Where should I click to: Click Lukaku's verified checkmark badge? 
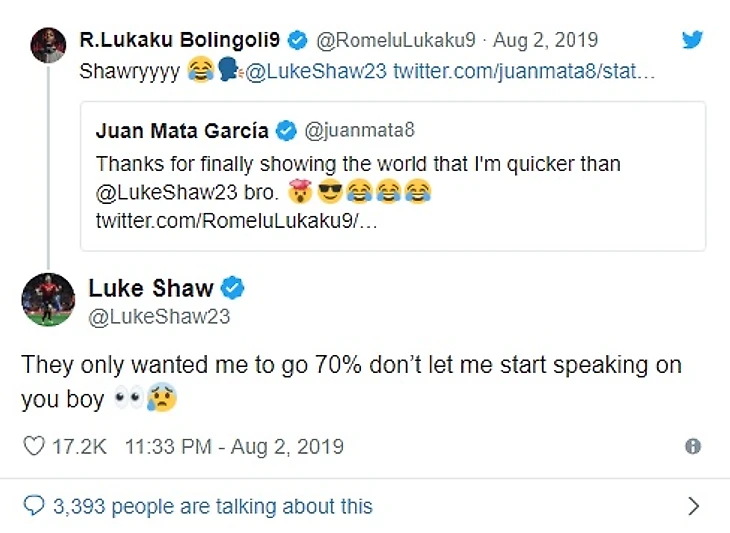click(x=297, y=41)
